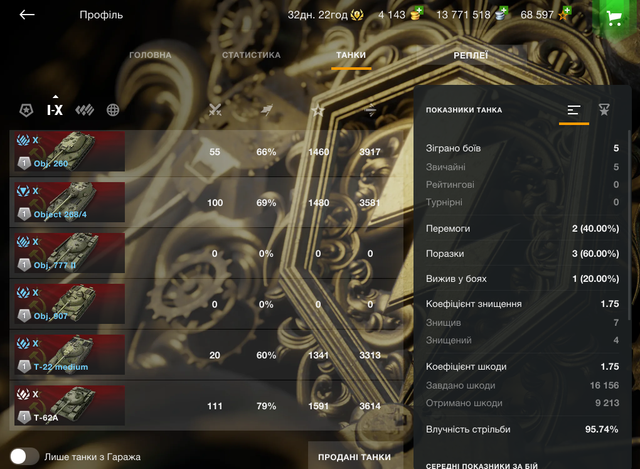Click the Рейтингові battles row
Screen dimensions: 640x469
pos(522,184)
